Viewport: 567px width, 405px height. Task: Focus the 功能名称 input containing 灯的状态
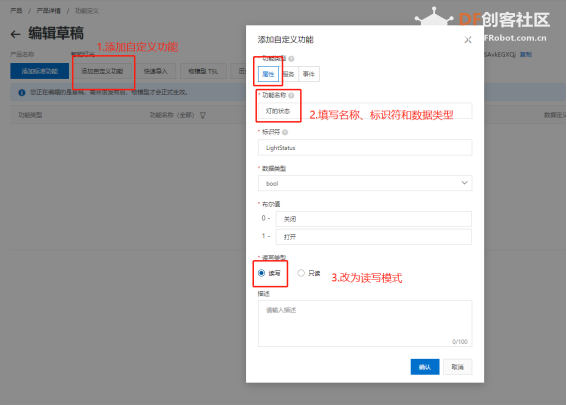(365, 111)
